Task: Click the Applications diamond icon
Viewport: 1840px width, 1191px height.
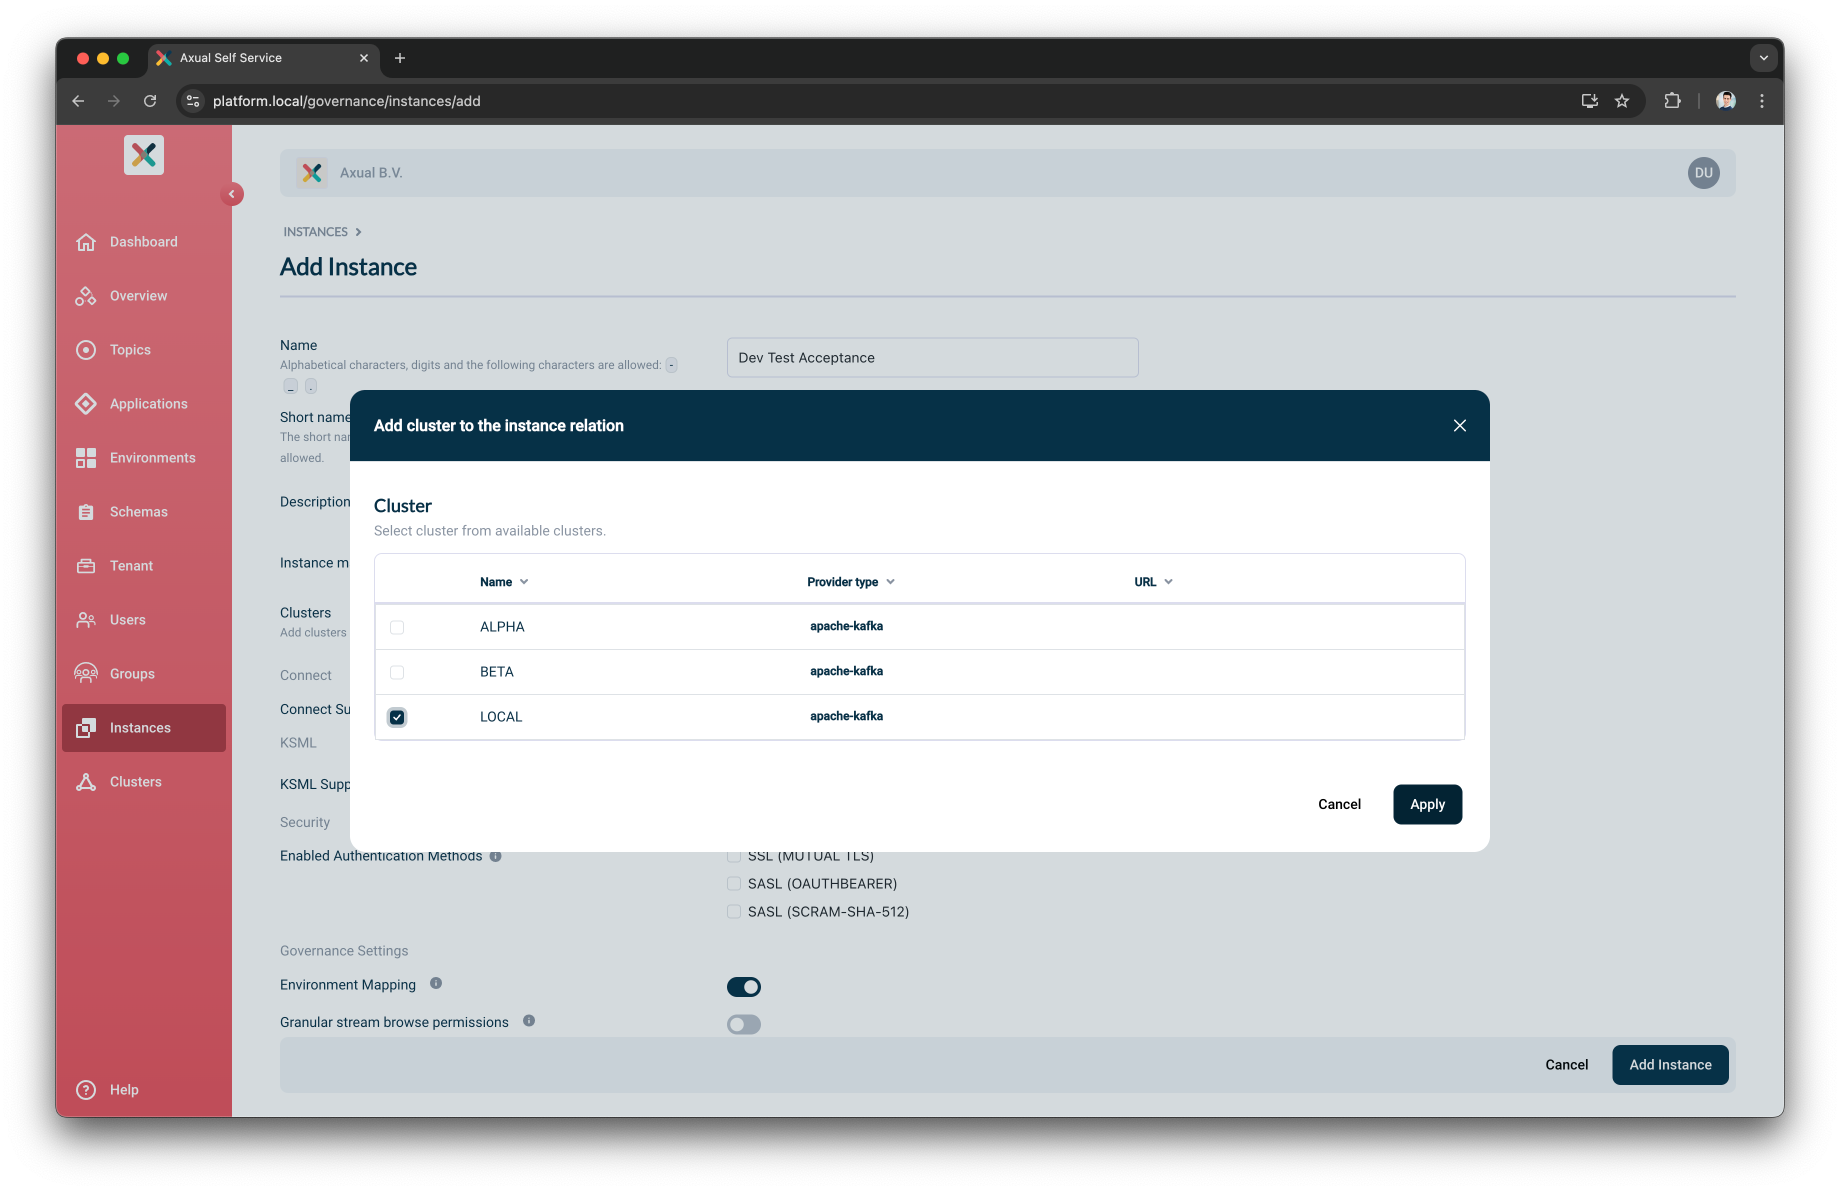Action: 86,404
